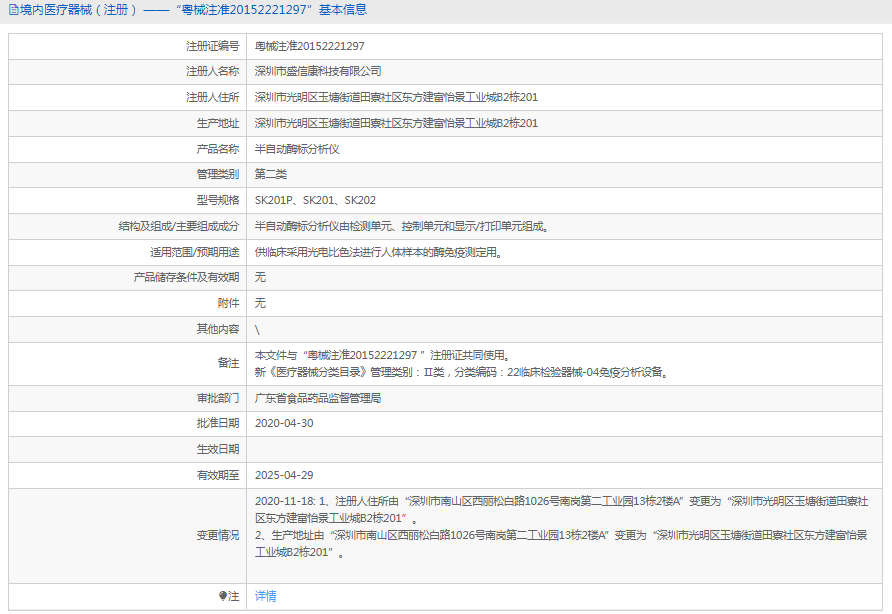
Task: Click the 产品名称 label
Action: coord(218,149)
